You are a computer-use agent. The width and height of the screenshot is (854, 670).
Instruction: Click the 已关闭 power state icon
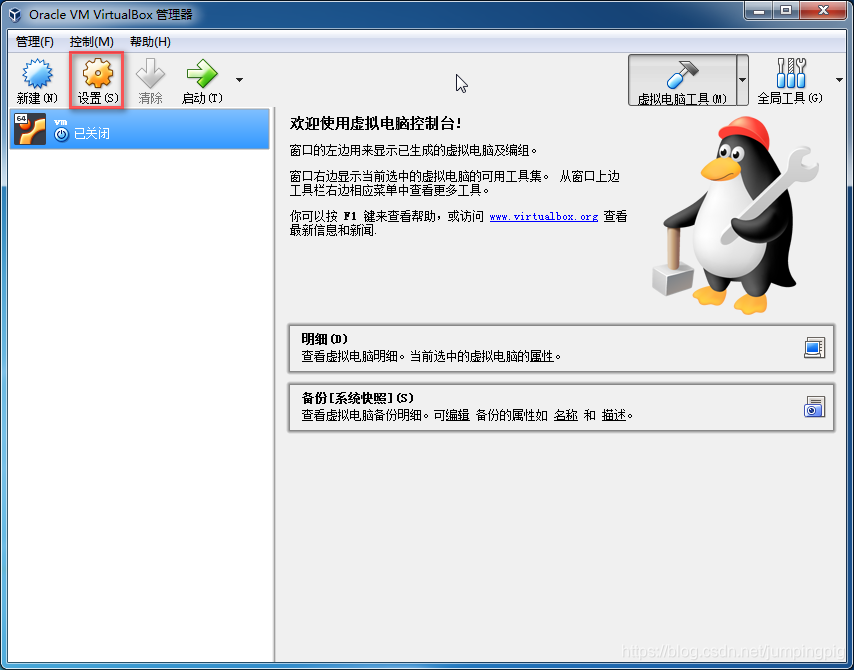tap(62, 134)
